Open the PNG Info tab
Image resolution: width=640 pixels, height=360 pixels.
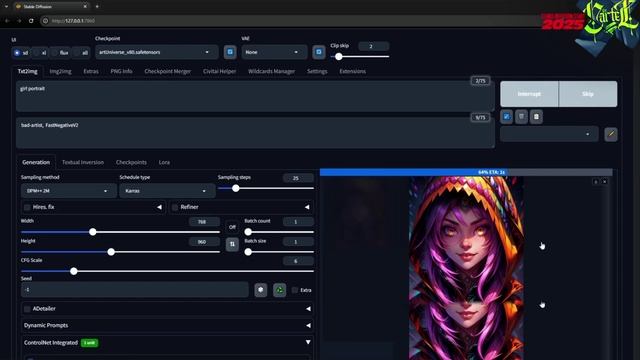click(x=121, y=71)
